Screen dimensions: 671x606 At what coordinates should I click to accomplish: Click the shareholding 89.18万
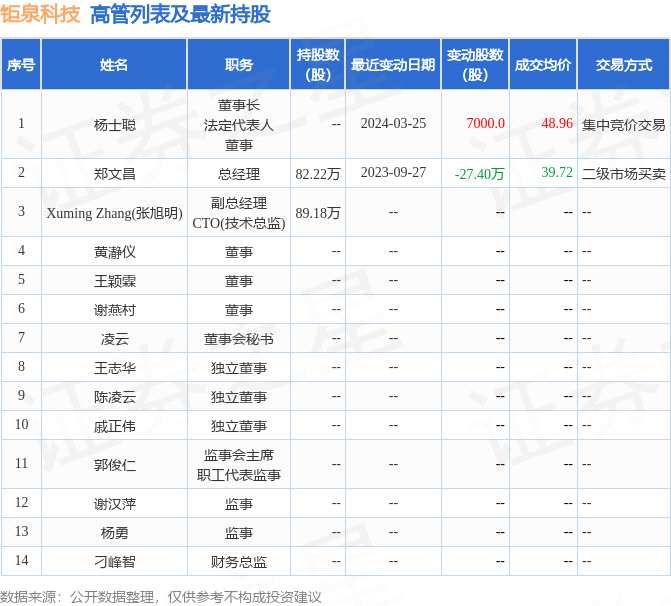(x=318, y=213)
